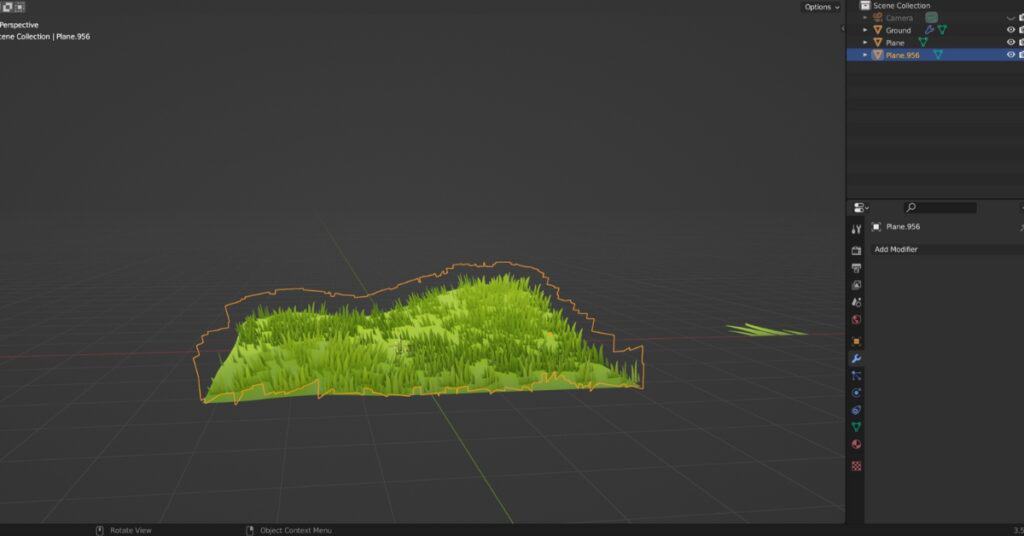The image size is (1024, 536).
Task: Select the Modifiers wrench tab
Action: click(856, 358)
